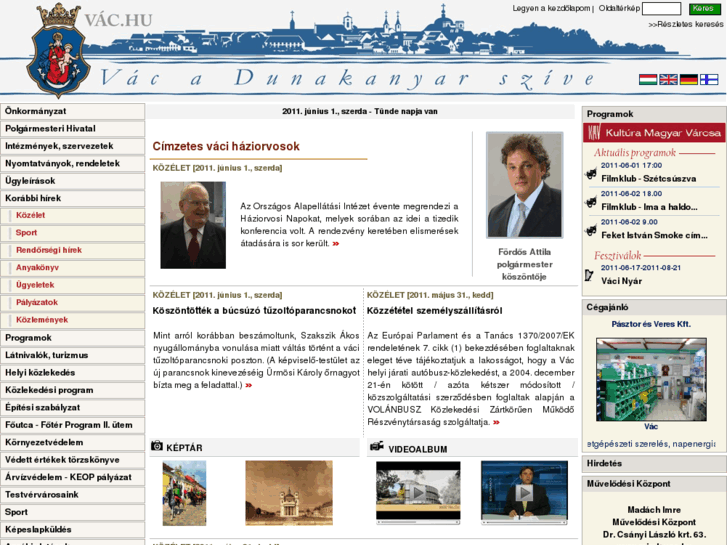Click Fördős Attila mayor portrait photo

(524, 185)
